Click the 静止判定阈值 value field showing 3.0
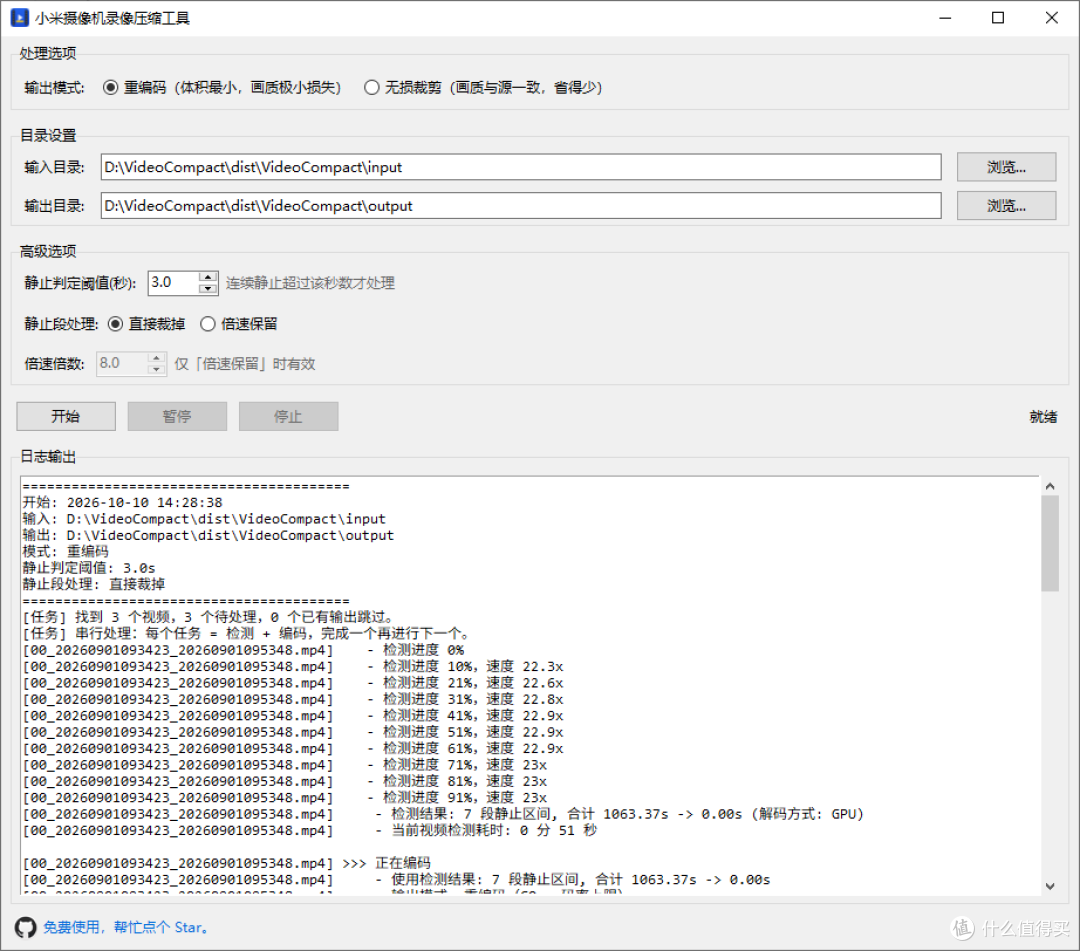This screenshot has height=951, width=1080. coord(174,282)
